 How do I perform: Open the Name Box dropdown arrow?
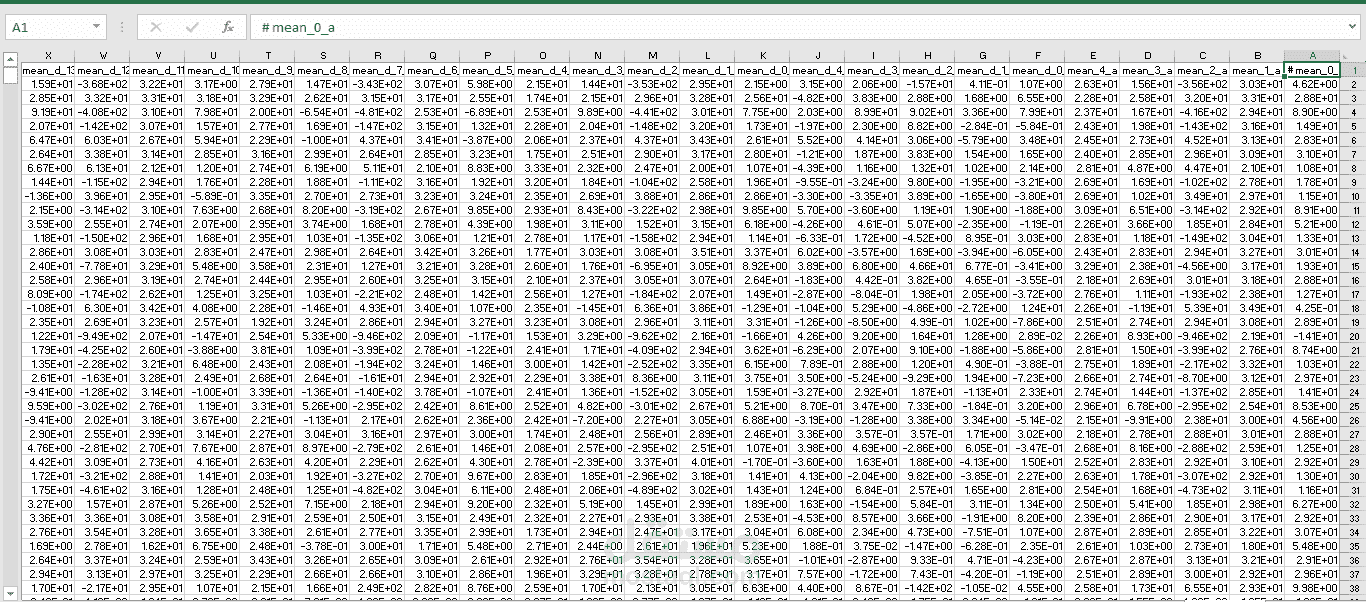tap(96, 27)
